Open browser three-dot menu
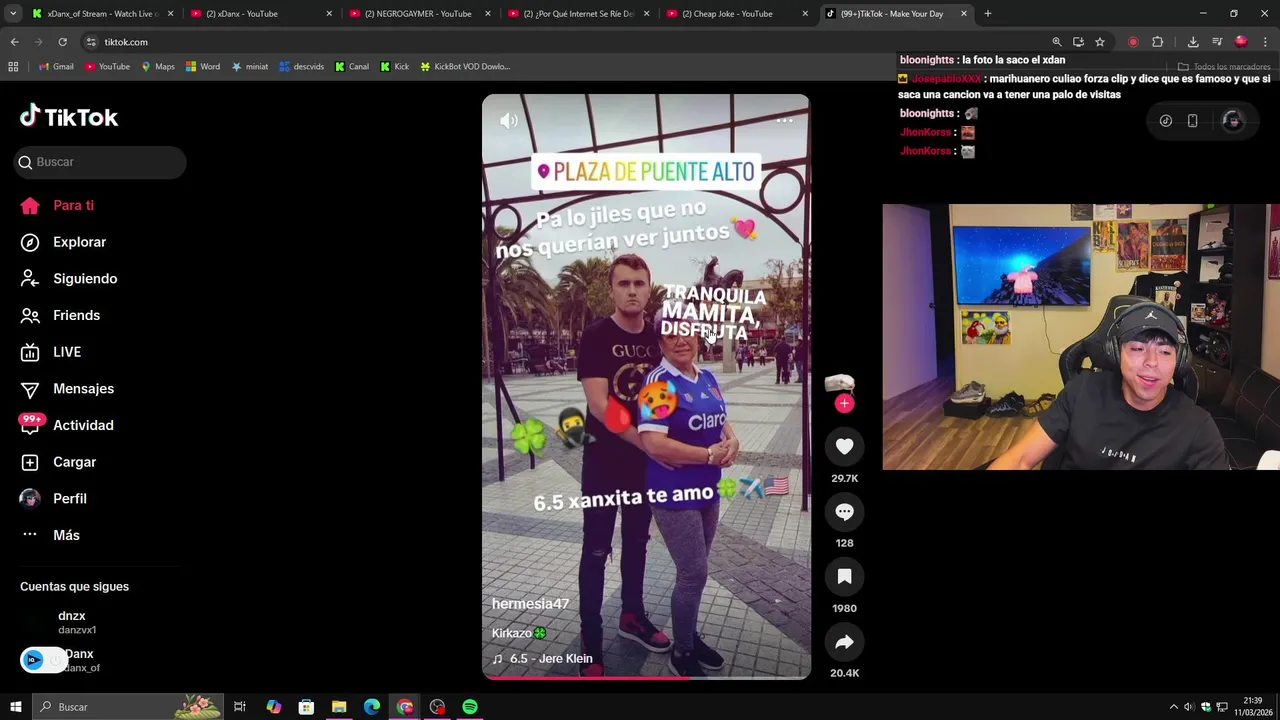Screen dimensions: 1280x720 [1265, 42]
